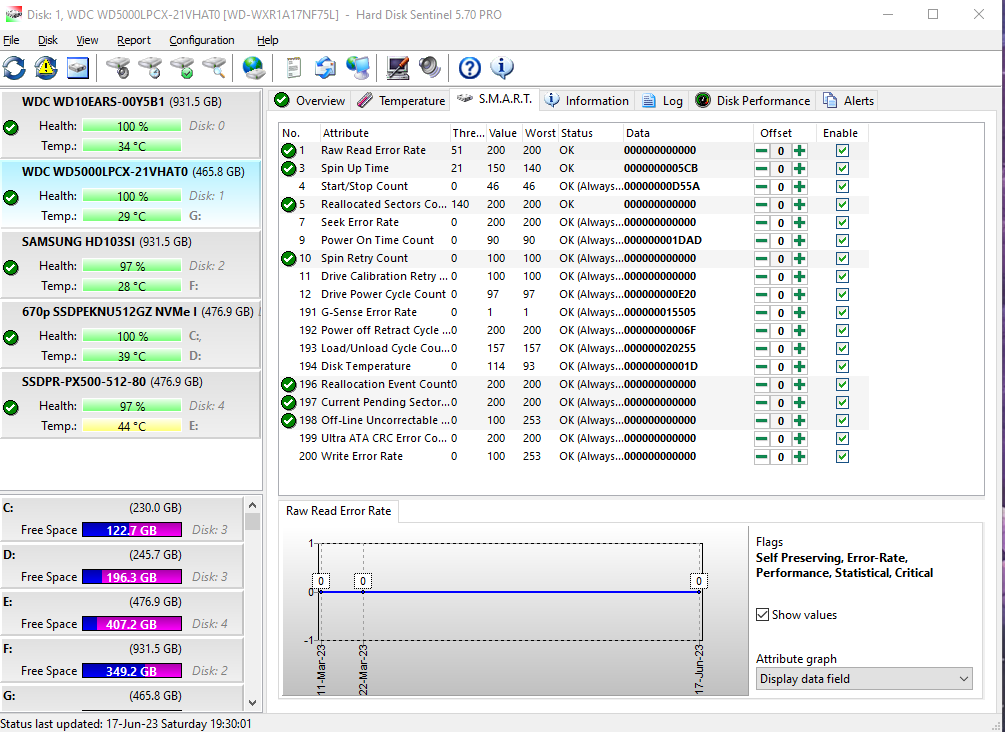Increase offset for Write Error Rate
Viewport: 1005px width, 732px height.
(799, 457)
